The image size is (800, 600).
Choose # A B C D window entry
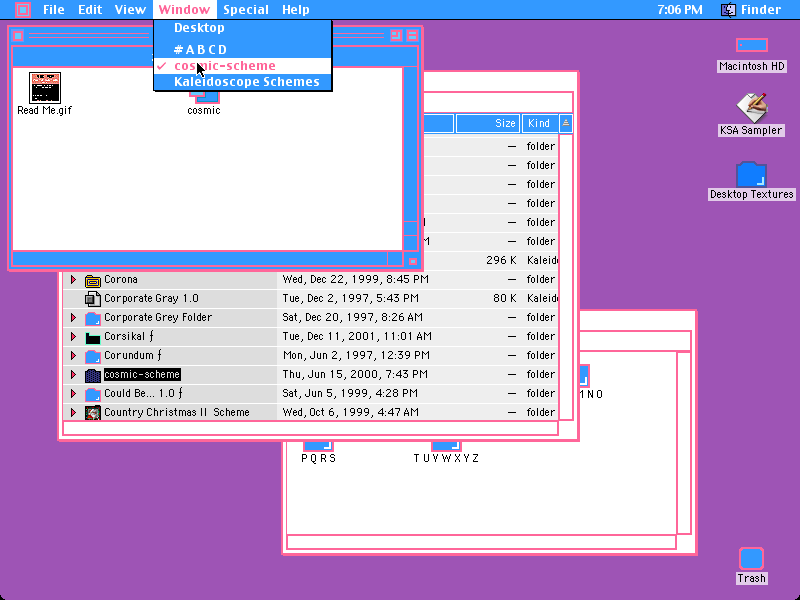pyautogui.click(x=243, y=49)
